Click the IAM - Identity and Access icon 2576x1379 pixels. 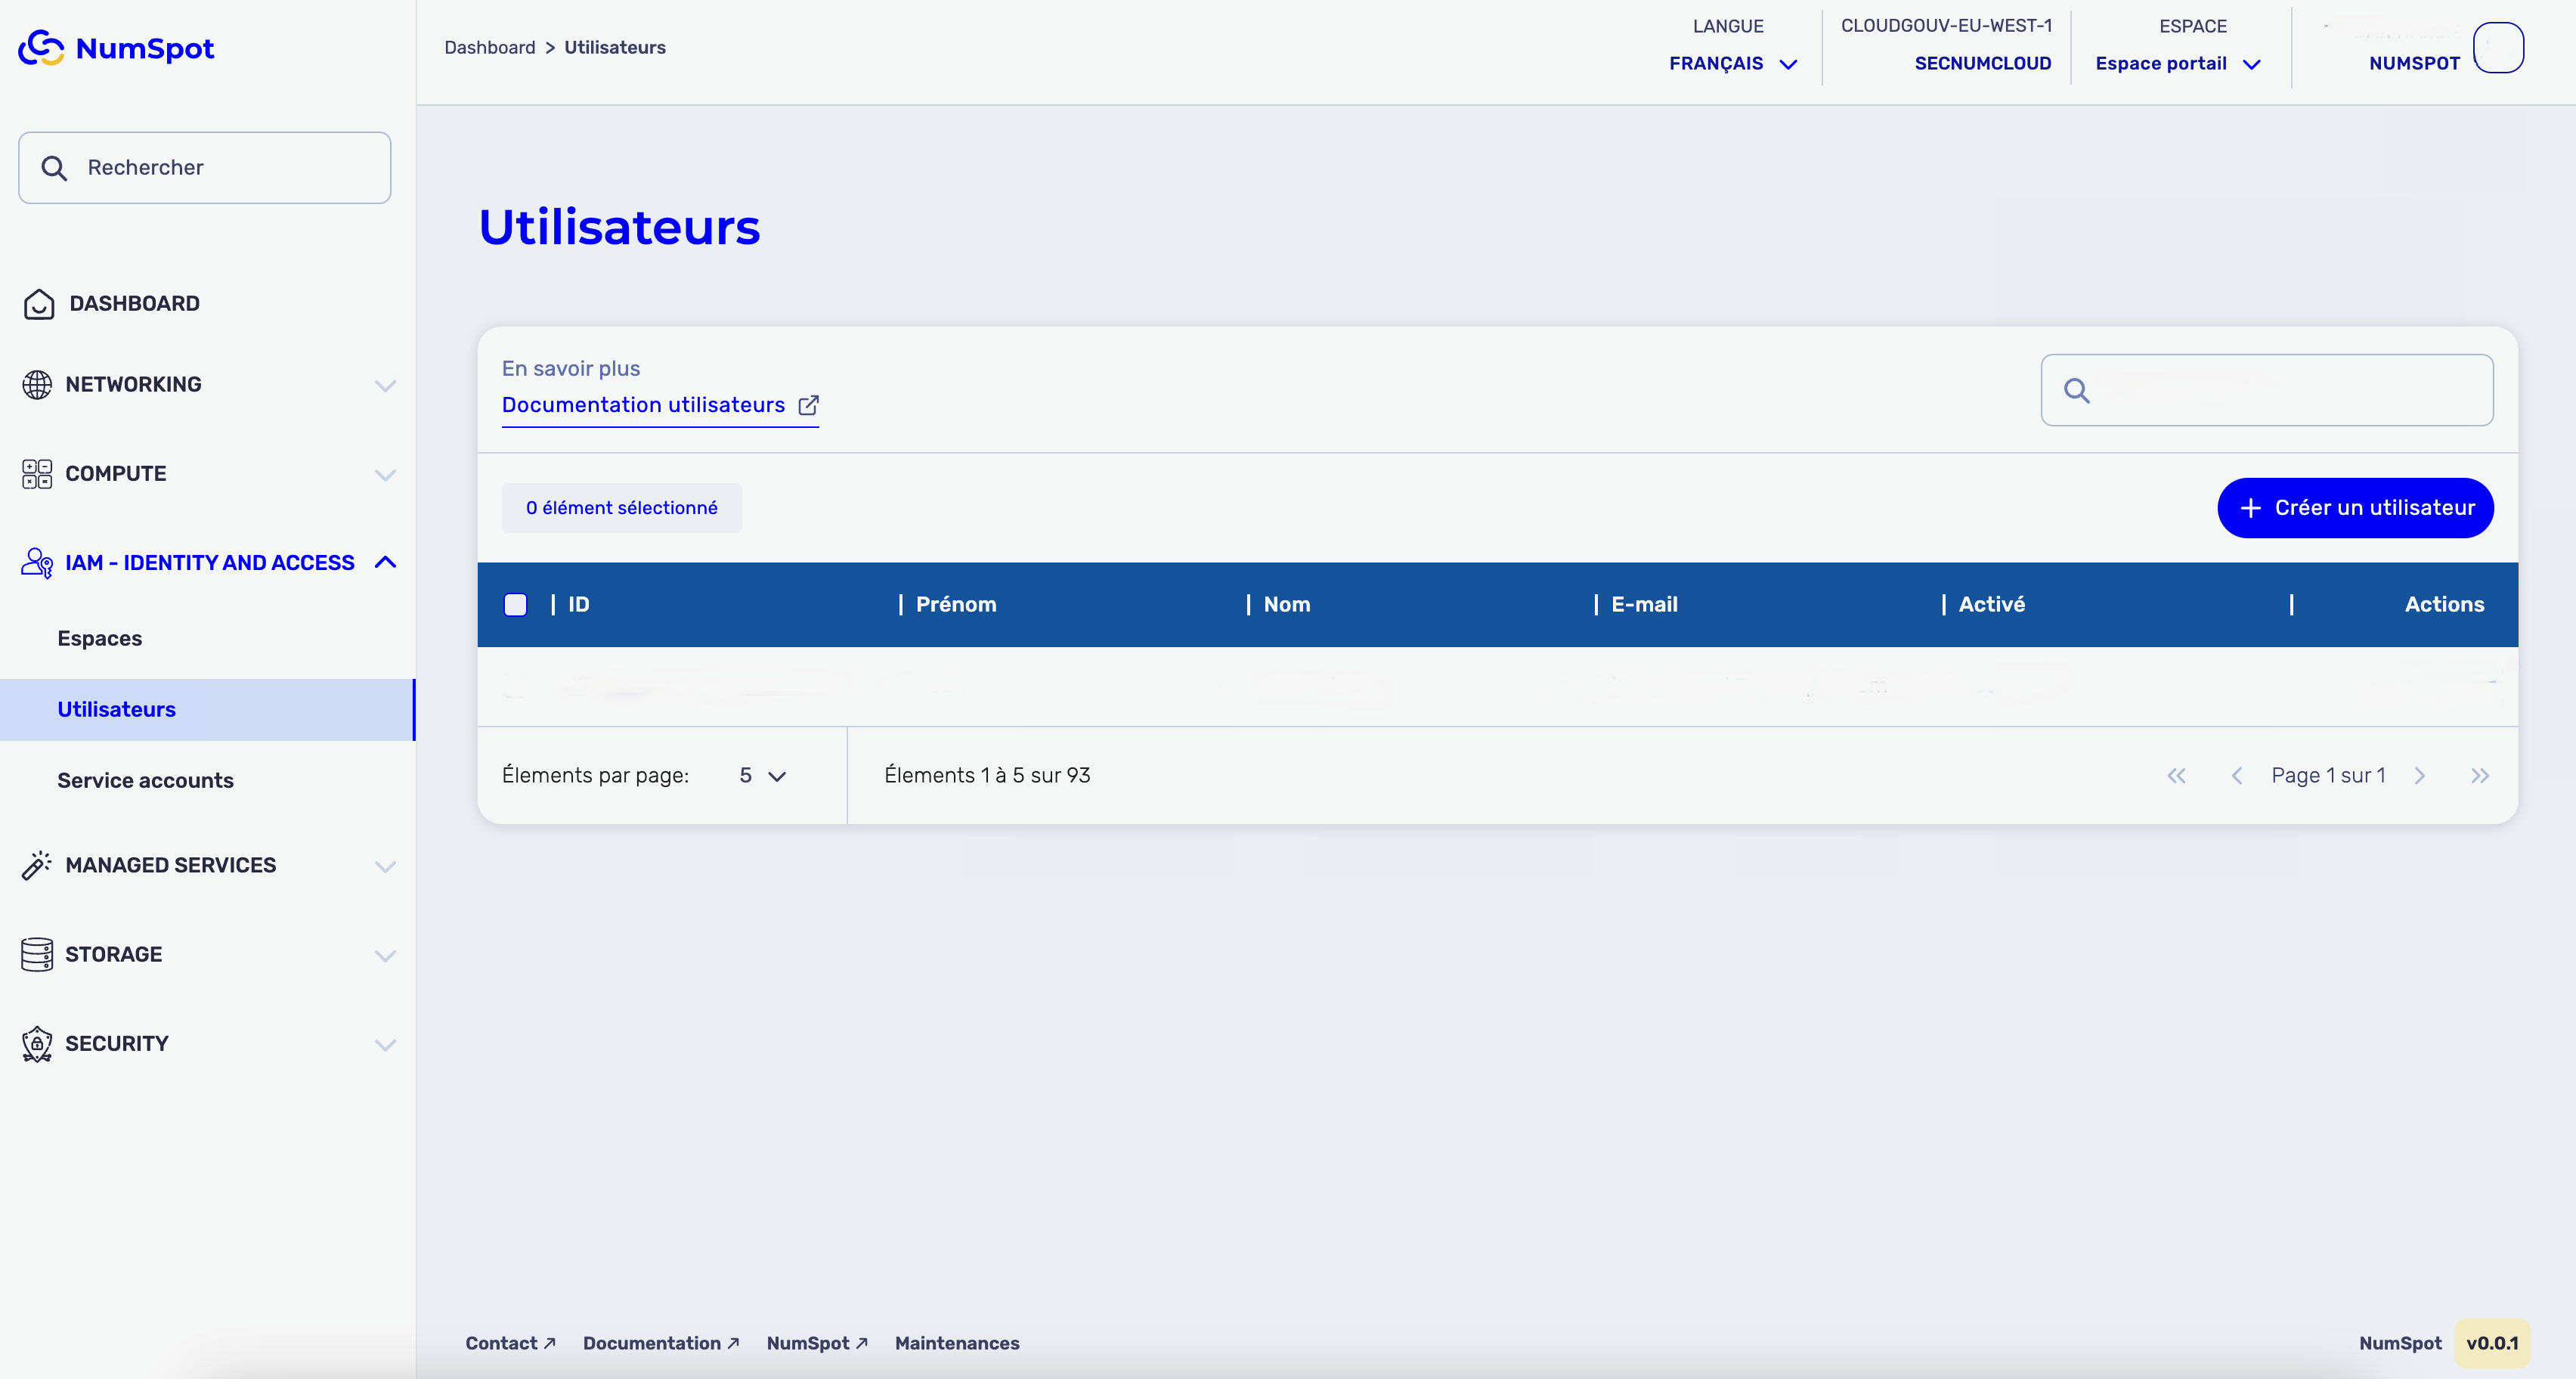34,562
